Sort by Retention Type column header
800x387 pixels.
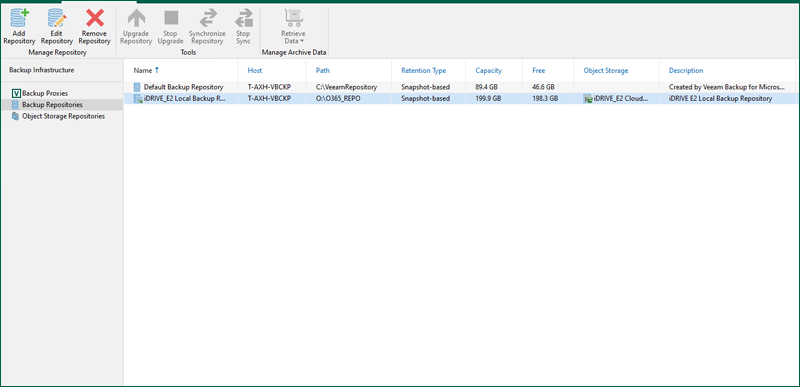click(x=423, y=70)
